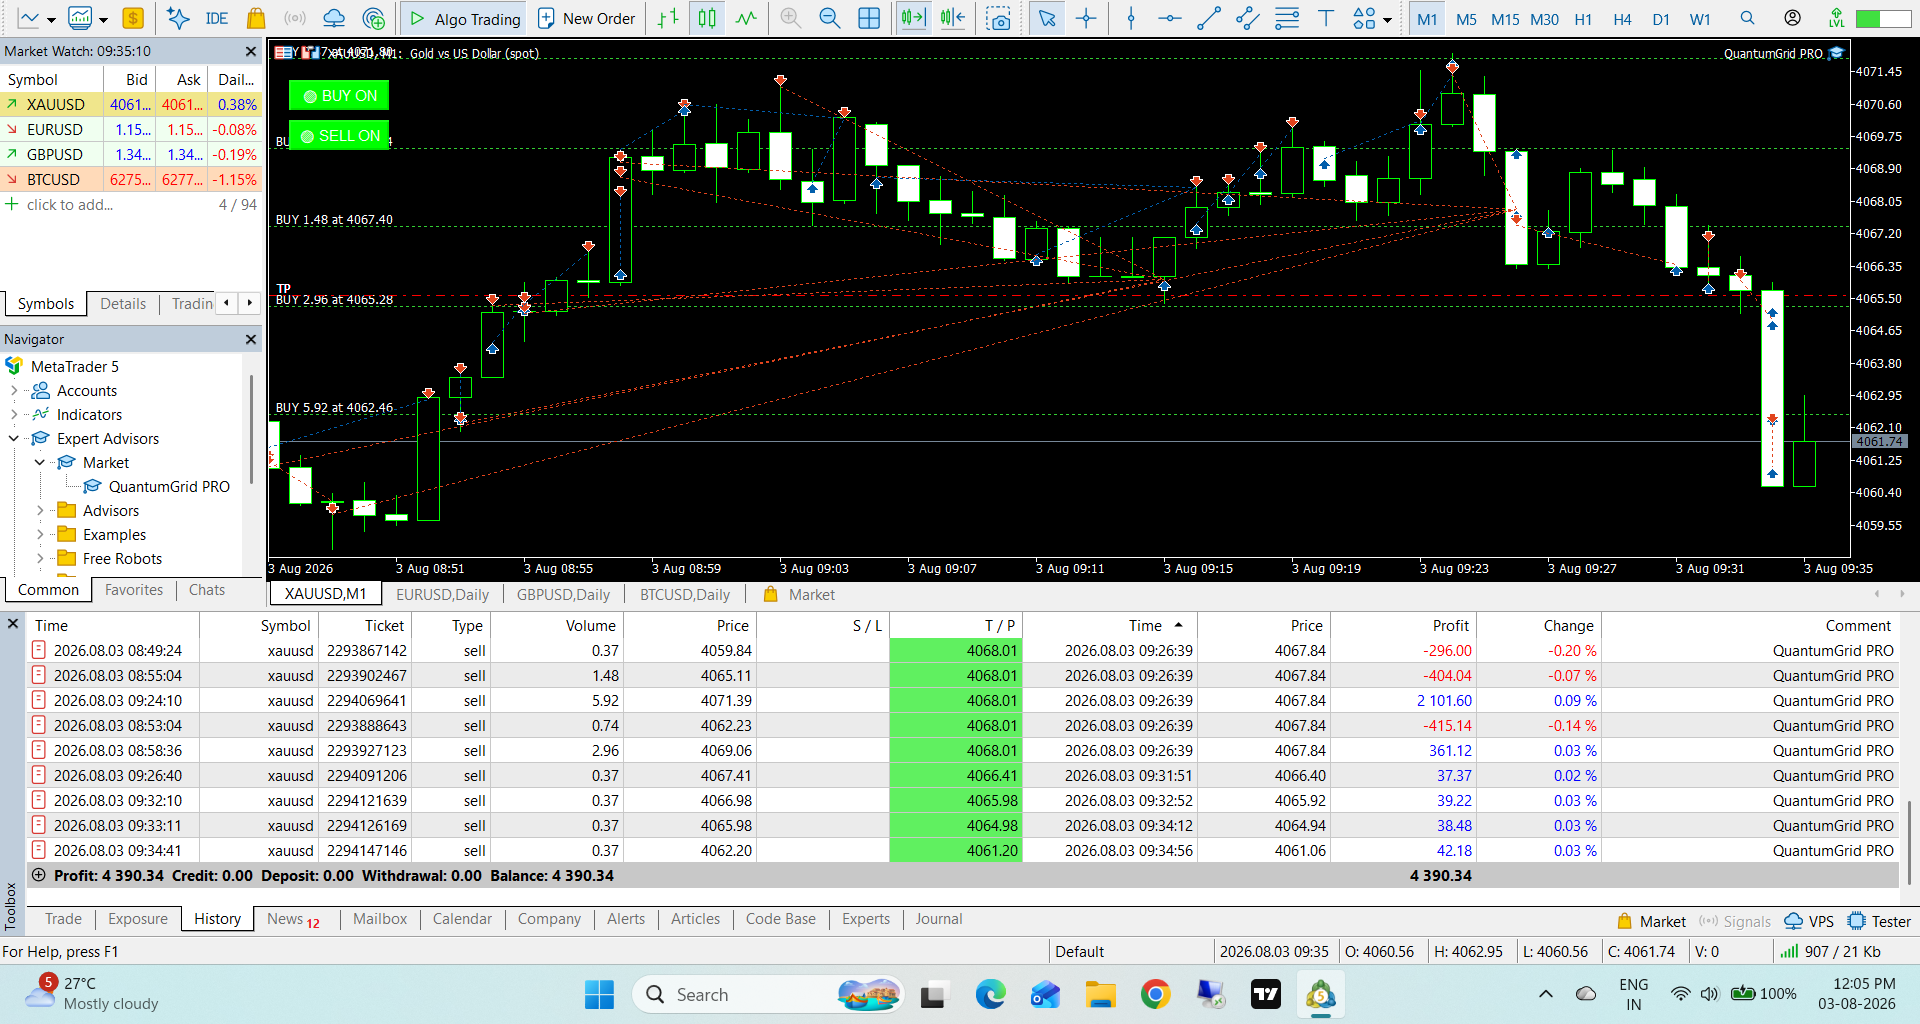Image resolution: width=1920 pixels, height=1024 pixels.
Task: Collapse the Expert Advisors tree node
Action: coord(14,439)
